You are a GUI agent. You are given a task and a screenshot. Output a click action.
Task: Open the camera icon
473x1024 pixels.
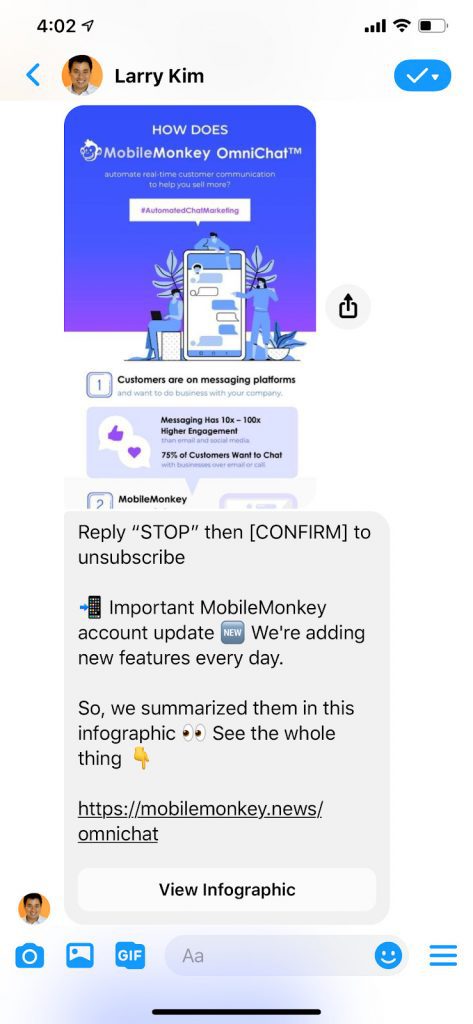click(29, 957)
